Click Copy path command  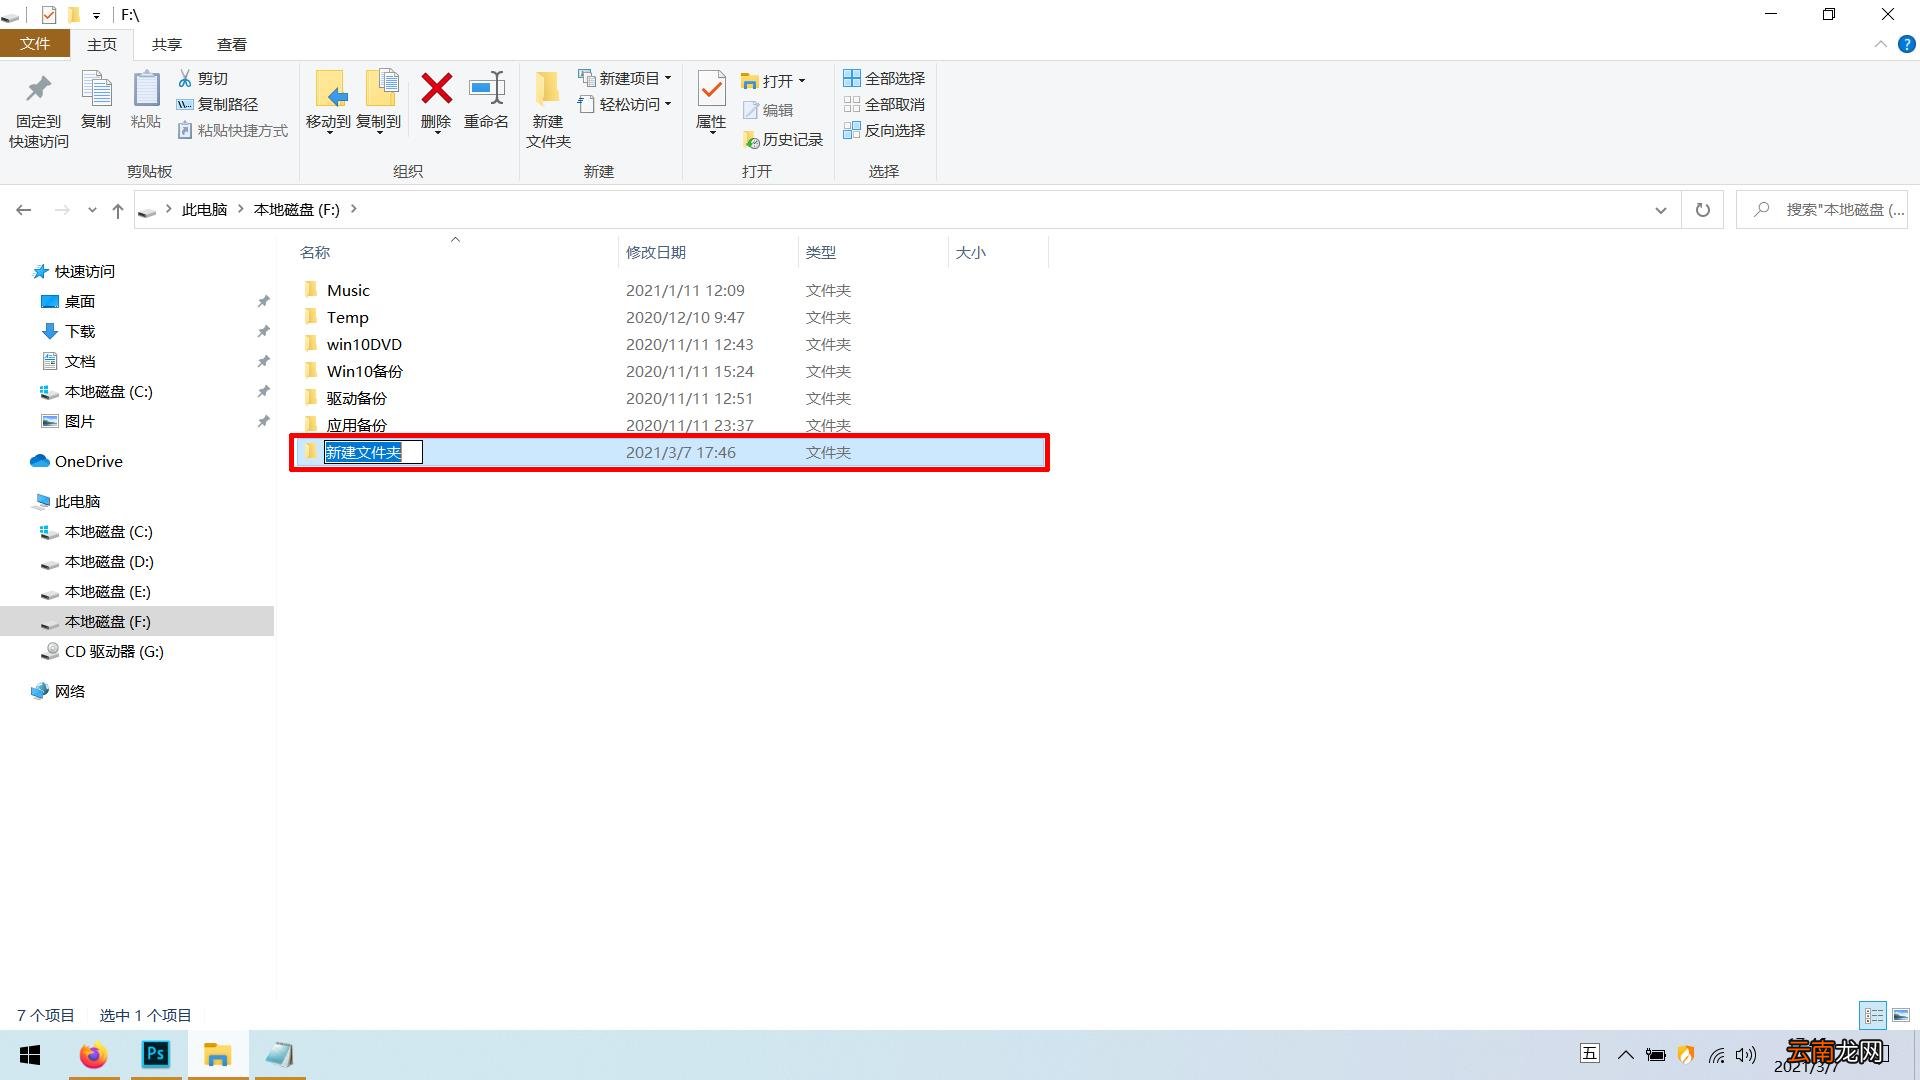tap(218, 104)
